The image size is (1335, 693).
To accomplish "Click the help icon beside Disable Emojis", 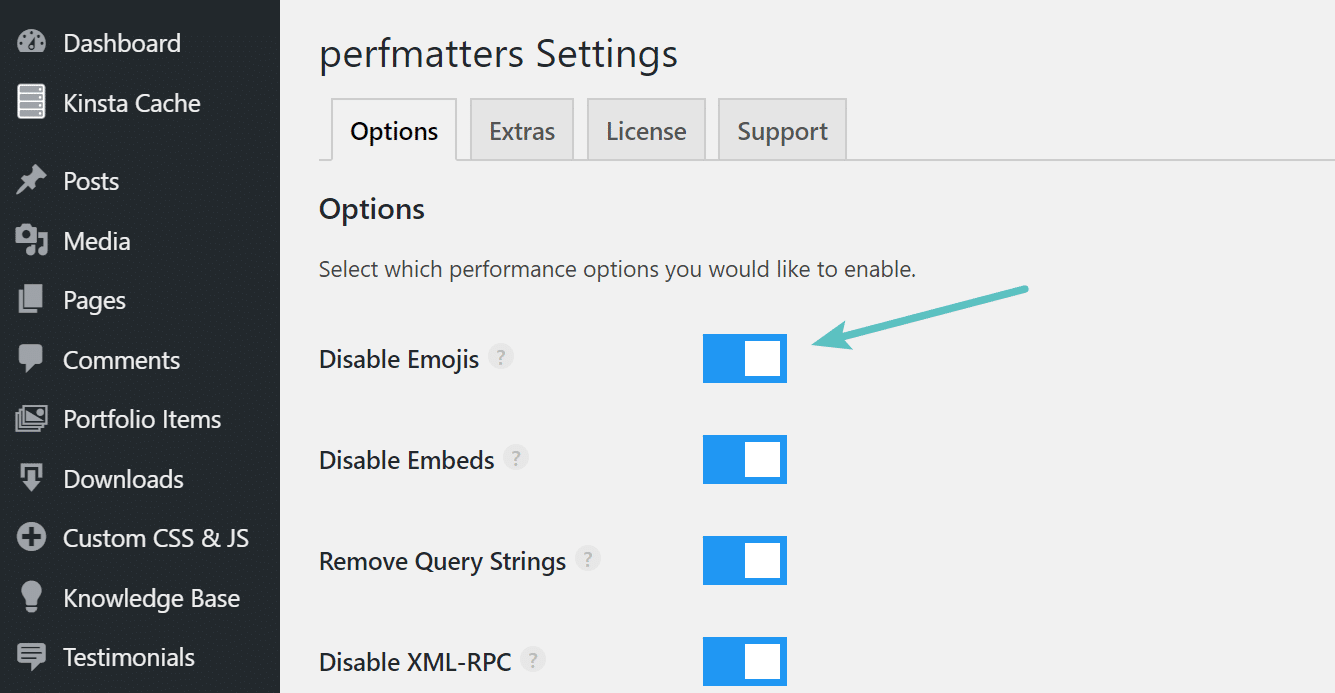I will tap(500, 356).
